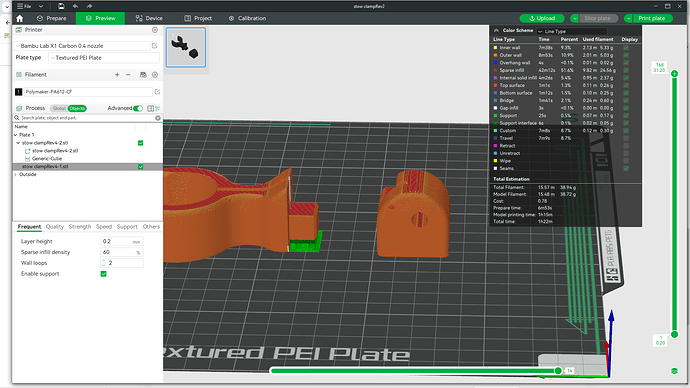
Task: Add a filament with plus icon
Action: [x=117, y=75]
